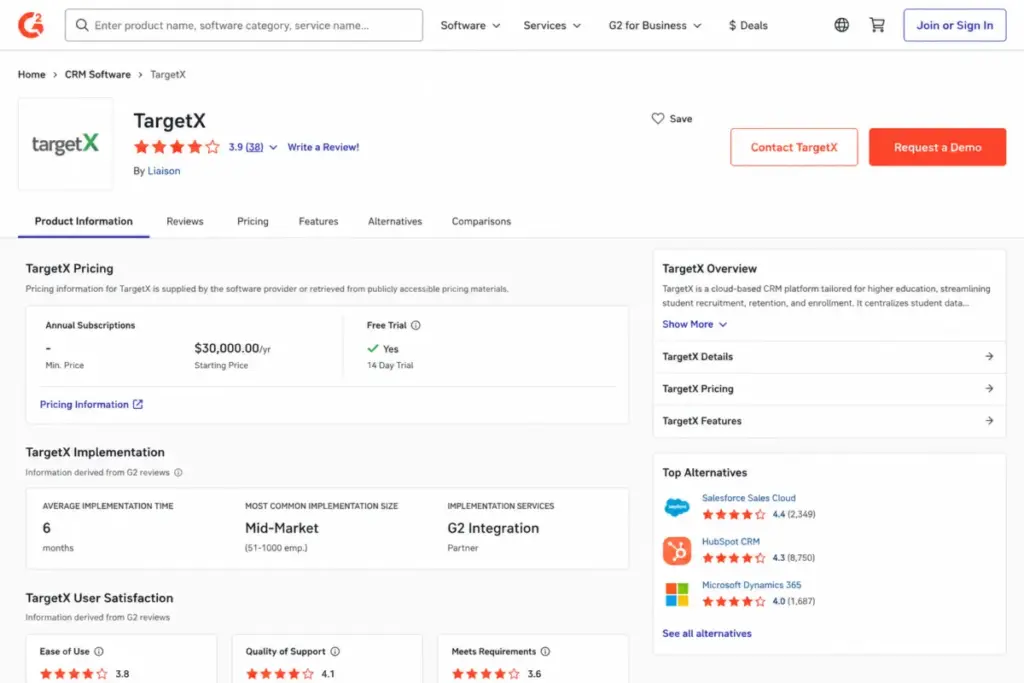Switch to the Features tab

point(319,221)
